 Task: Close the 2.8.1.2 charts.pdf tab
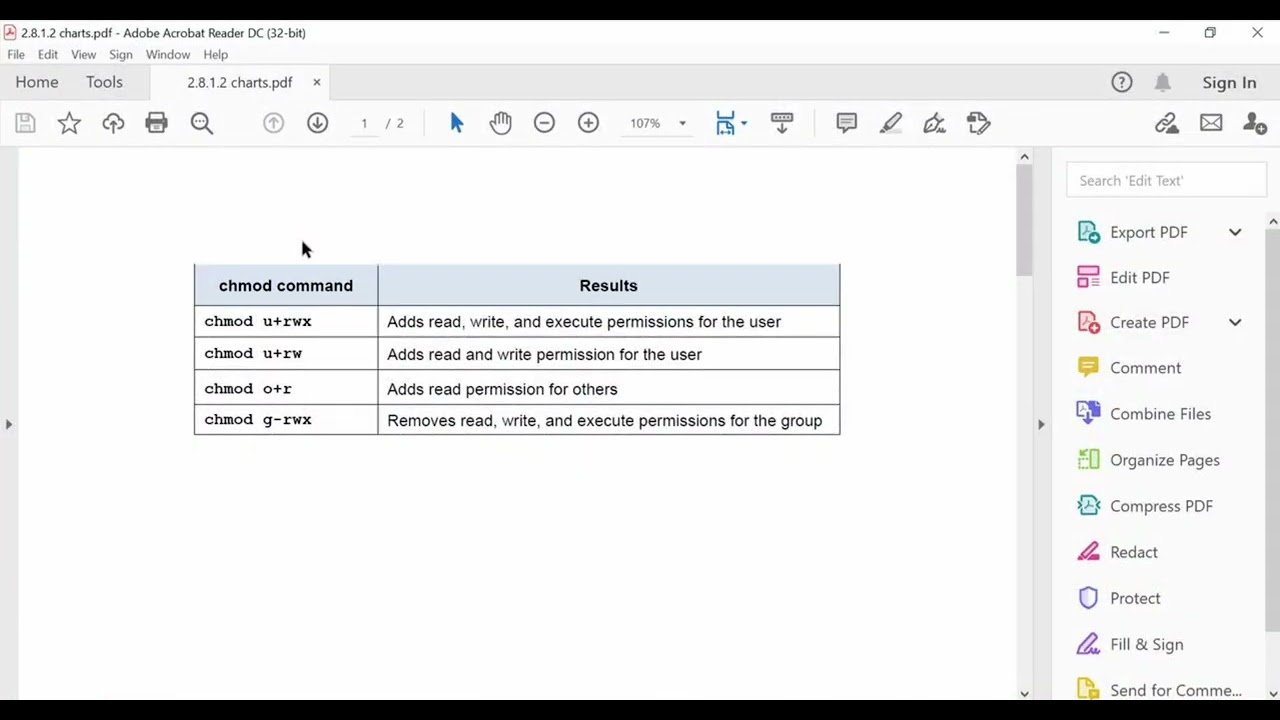point(316,82)
